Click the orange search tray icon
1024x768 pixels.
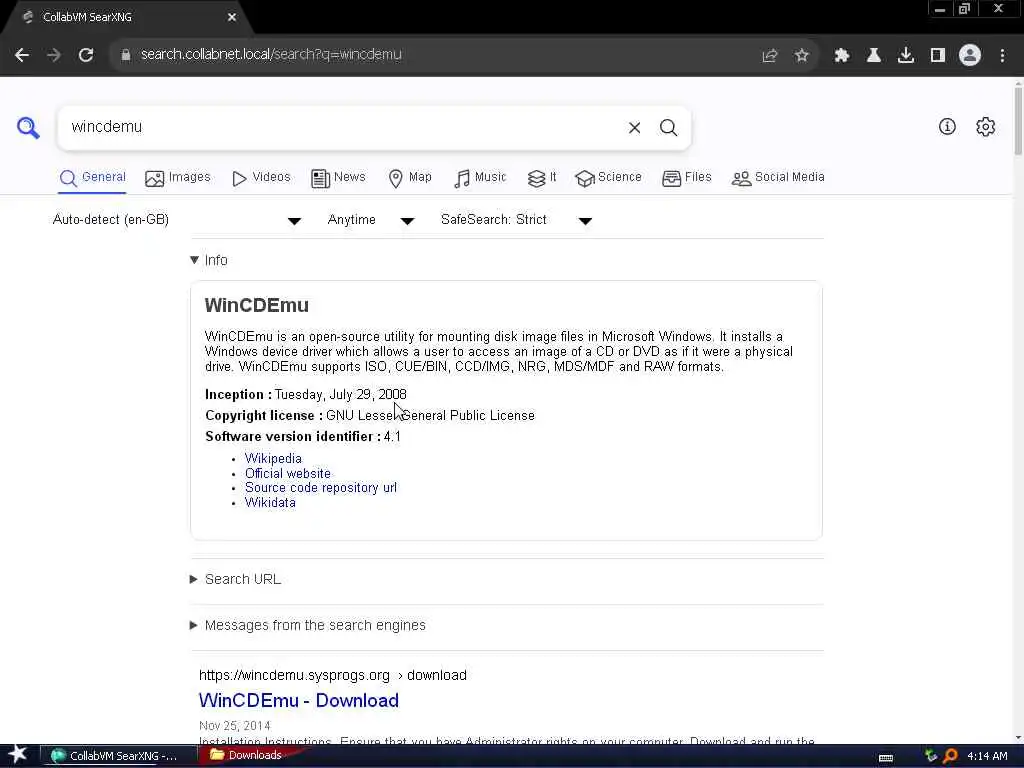pos(950,756)
